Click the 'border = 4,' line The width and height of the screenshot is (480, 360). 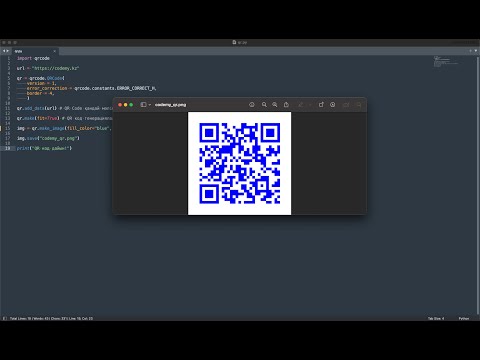[40, 93]
